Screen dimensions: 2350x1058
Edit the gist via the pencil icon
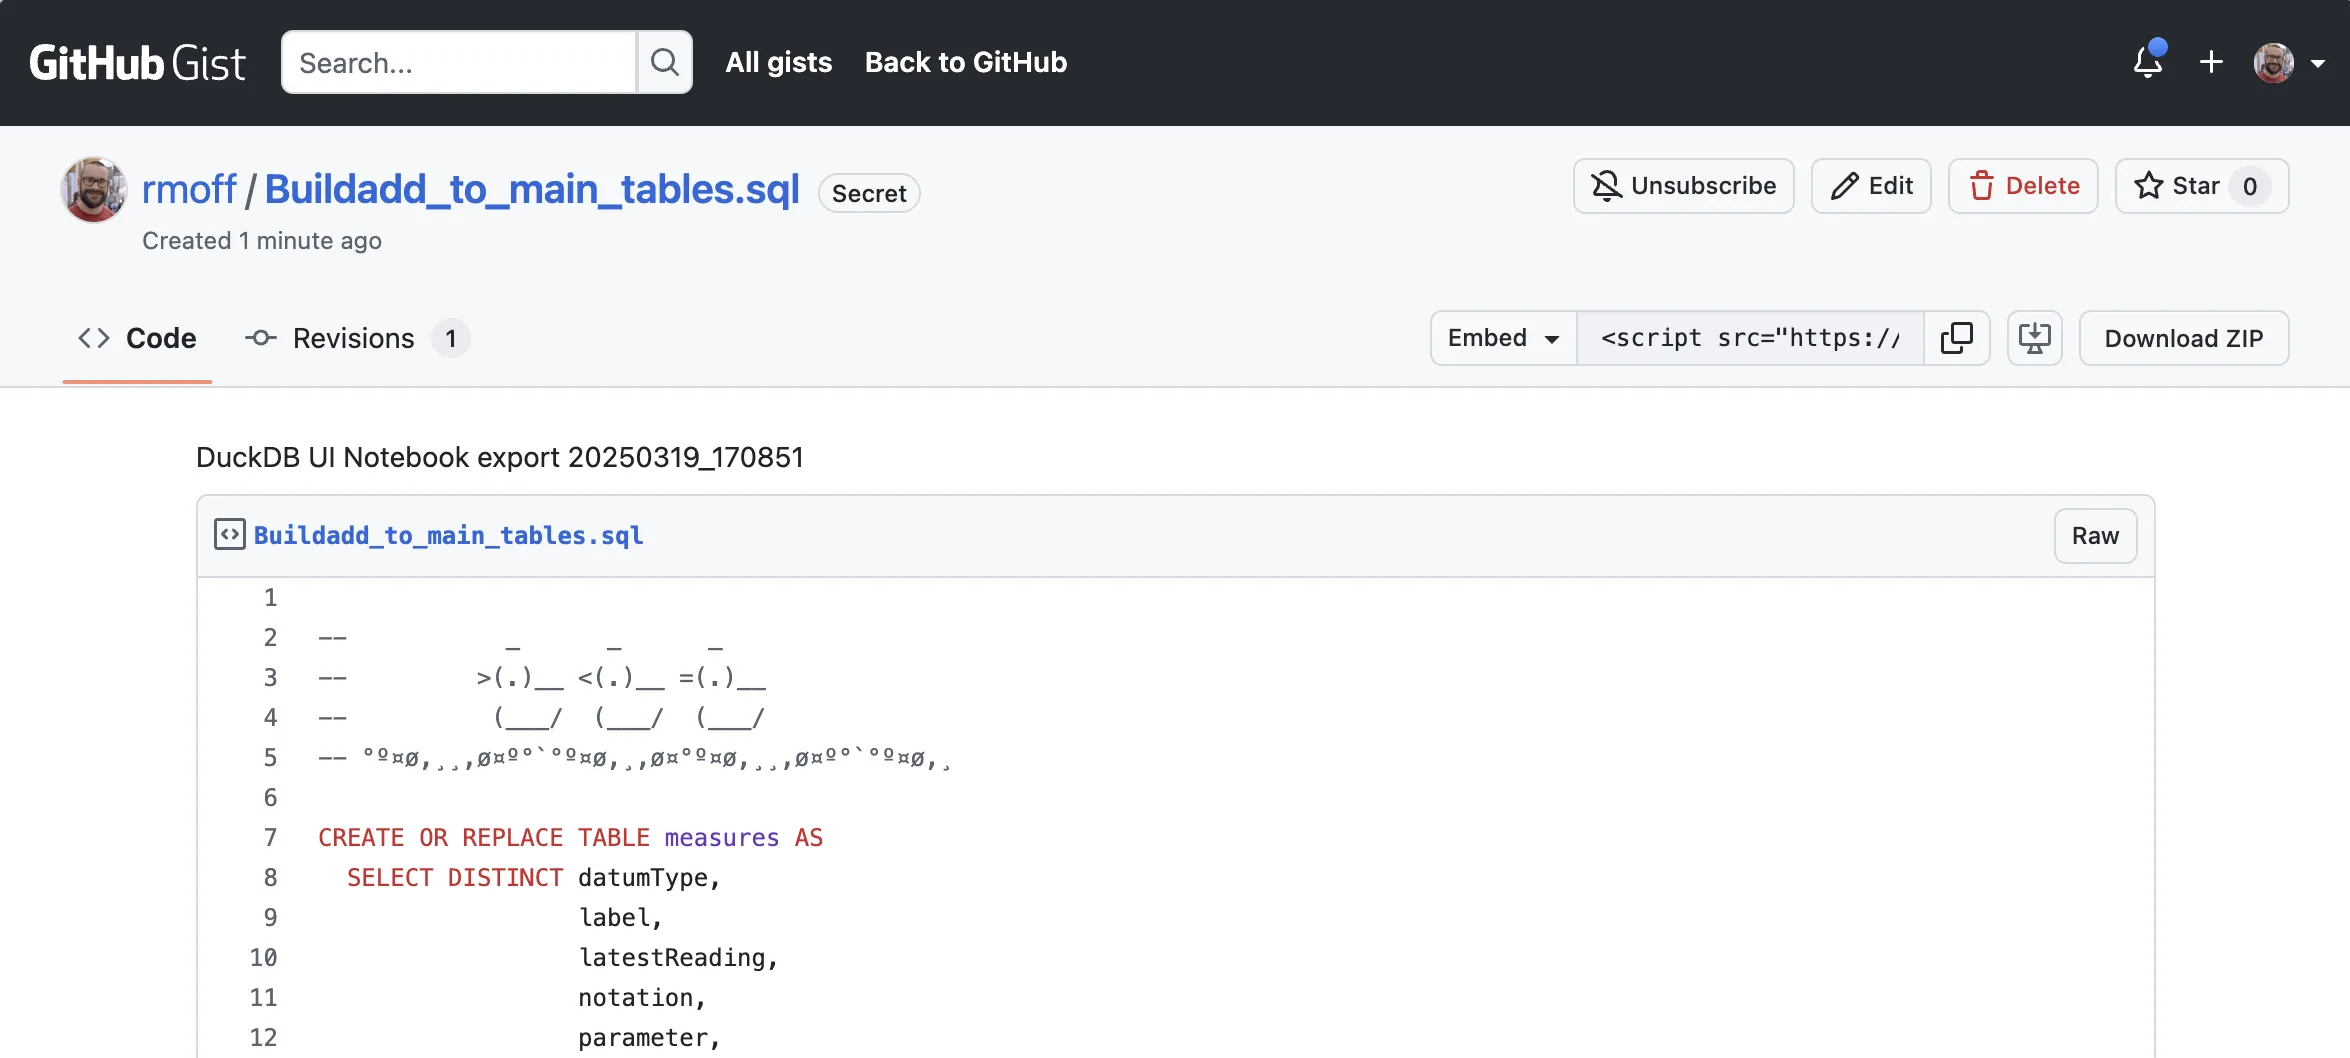[1870, 186]
